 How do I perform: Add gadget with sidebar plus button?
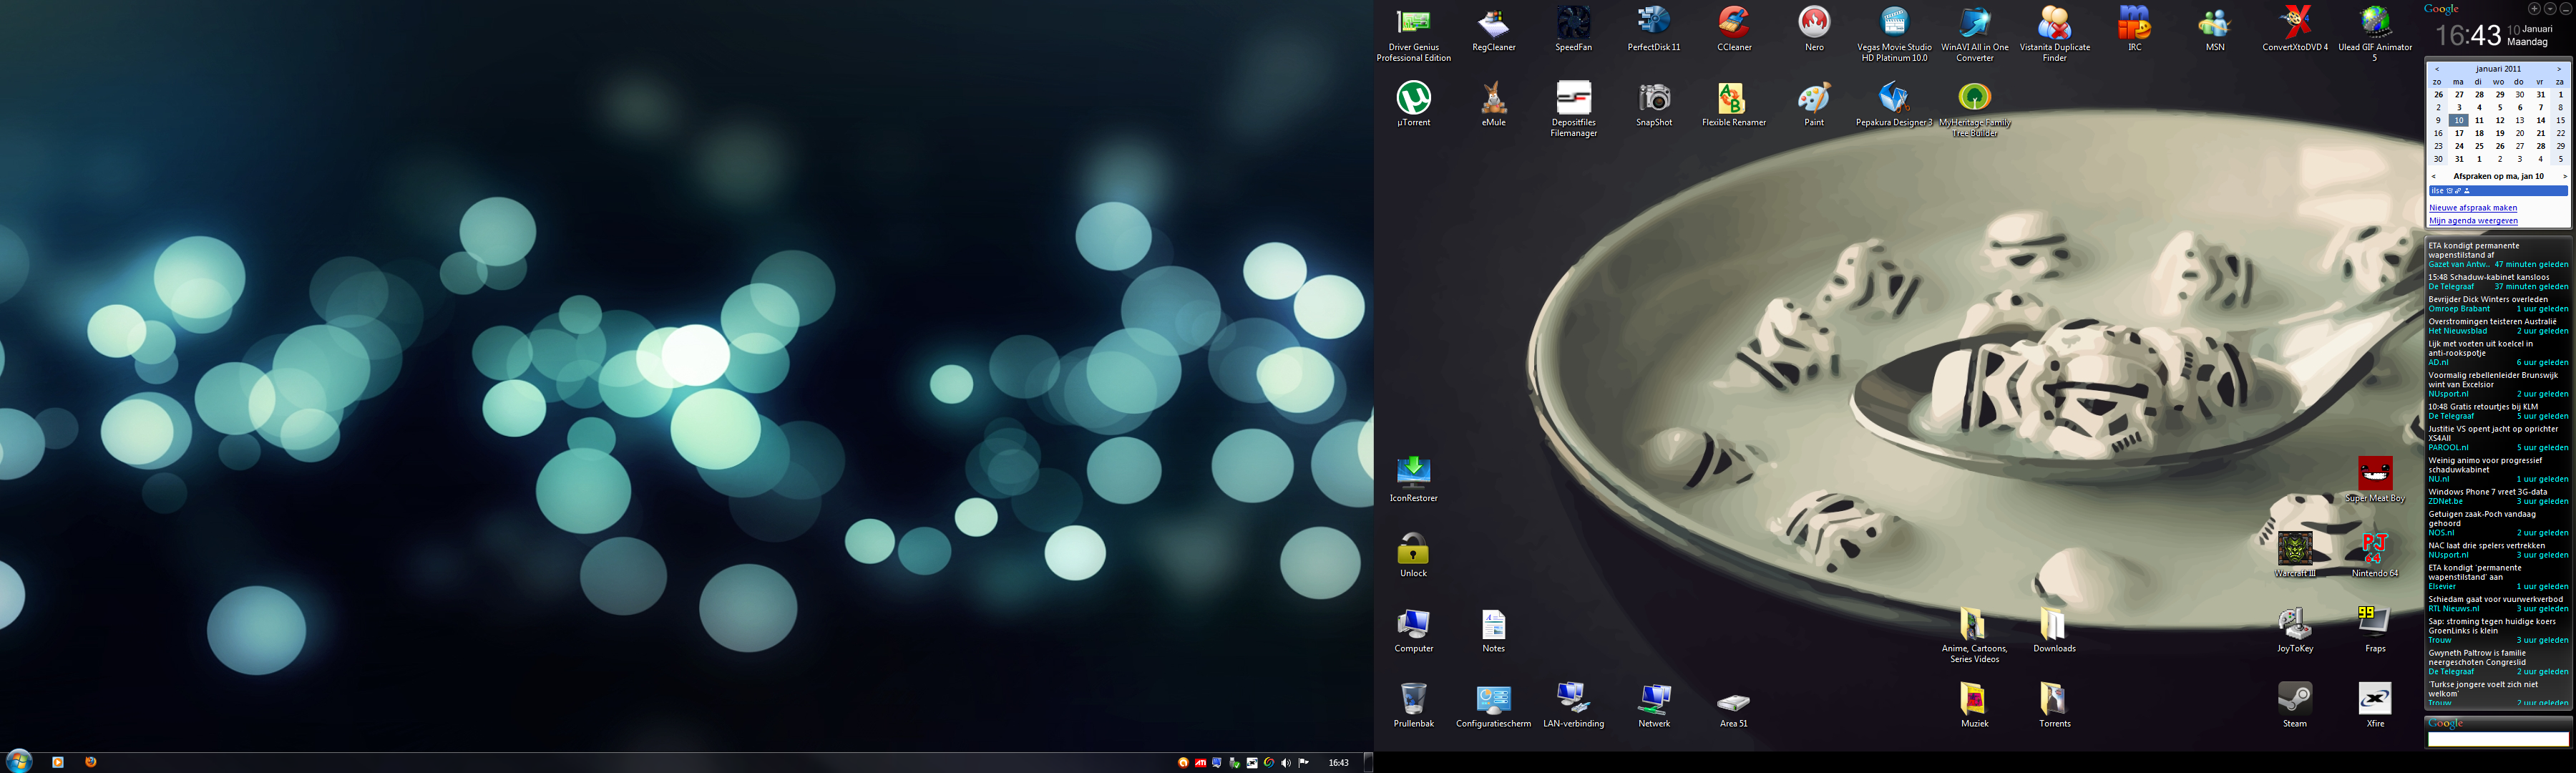point(2534,9)
